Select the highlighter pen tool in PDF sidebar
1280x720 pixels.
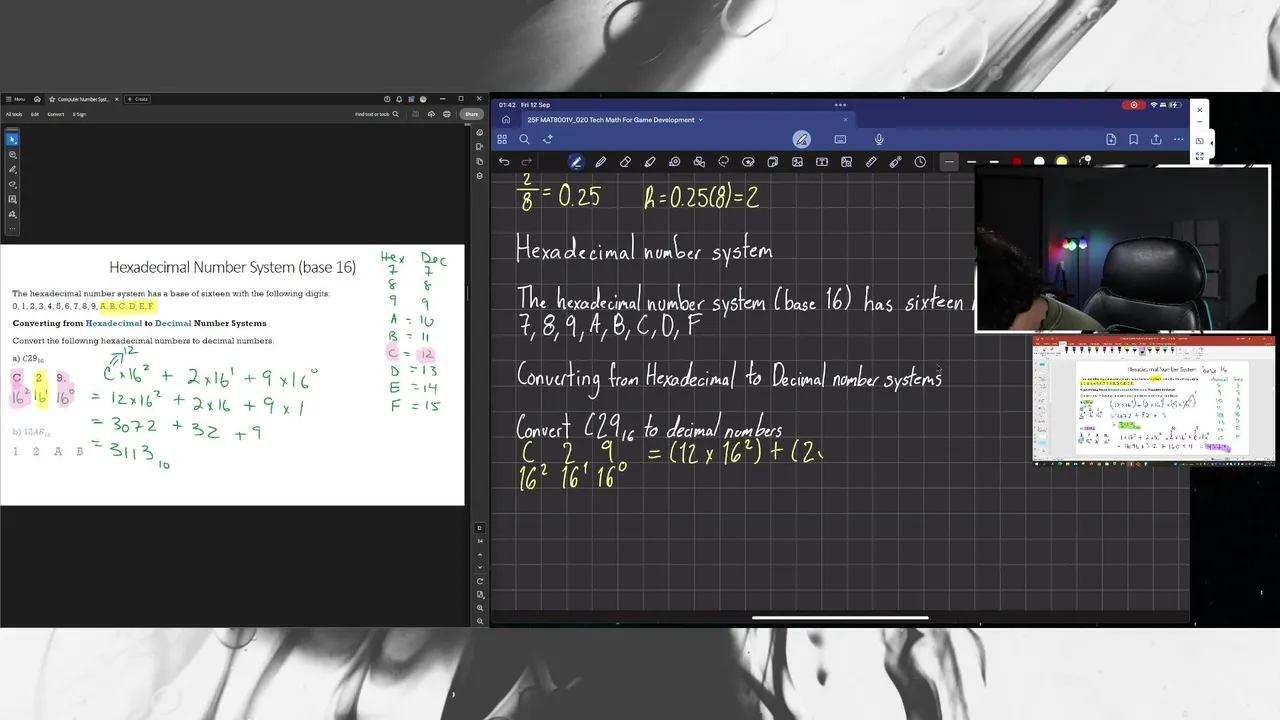pos(12,169)
